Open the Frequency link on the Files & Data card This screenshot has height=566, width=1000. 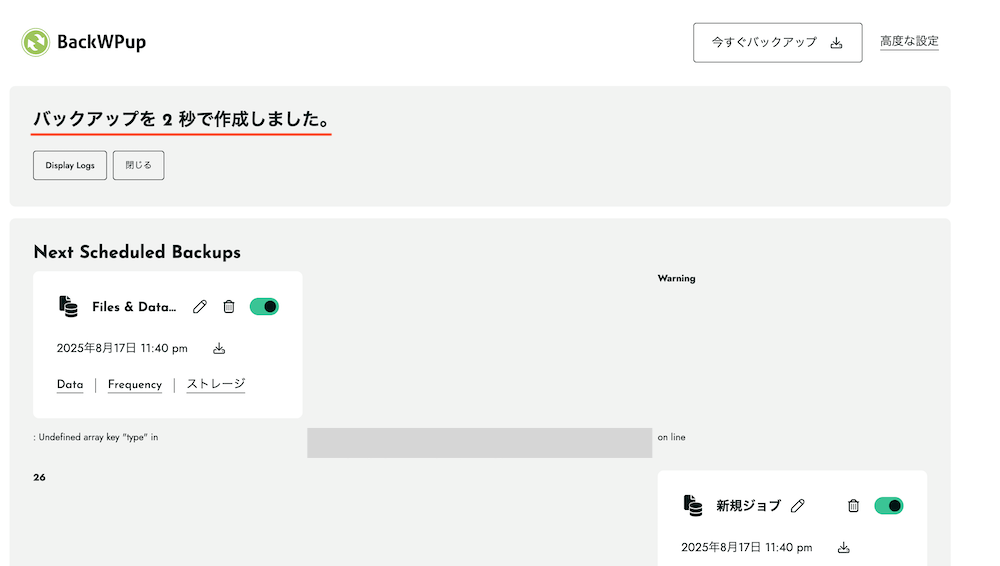pyautogui.click(x=135, y=385)
